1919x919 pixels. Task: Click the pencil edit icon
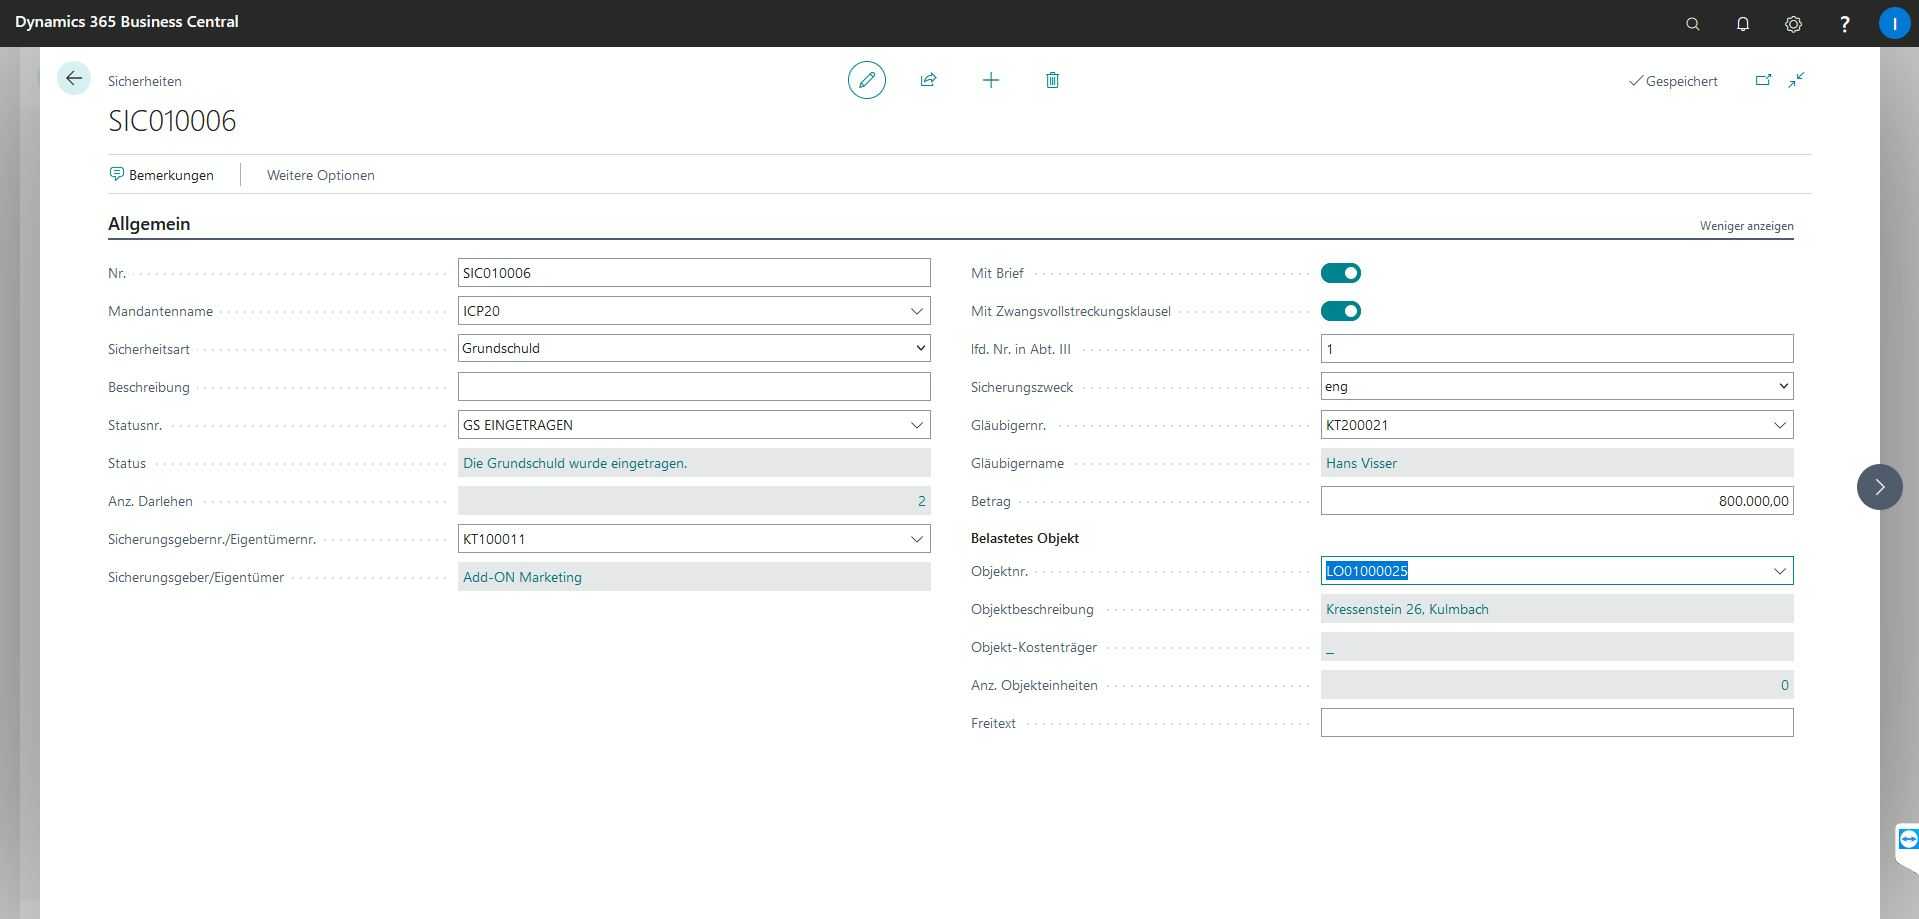point(866,80)
